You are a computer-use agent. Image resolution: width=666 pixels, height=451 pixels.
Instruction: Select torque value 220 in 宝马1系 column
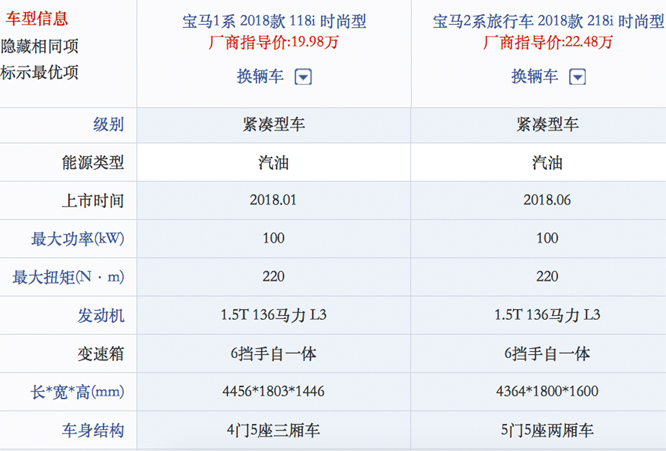click(x=274, y=276)
